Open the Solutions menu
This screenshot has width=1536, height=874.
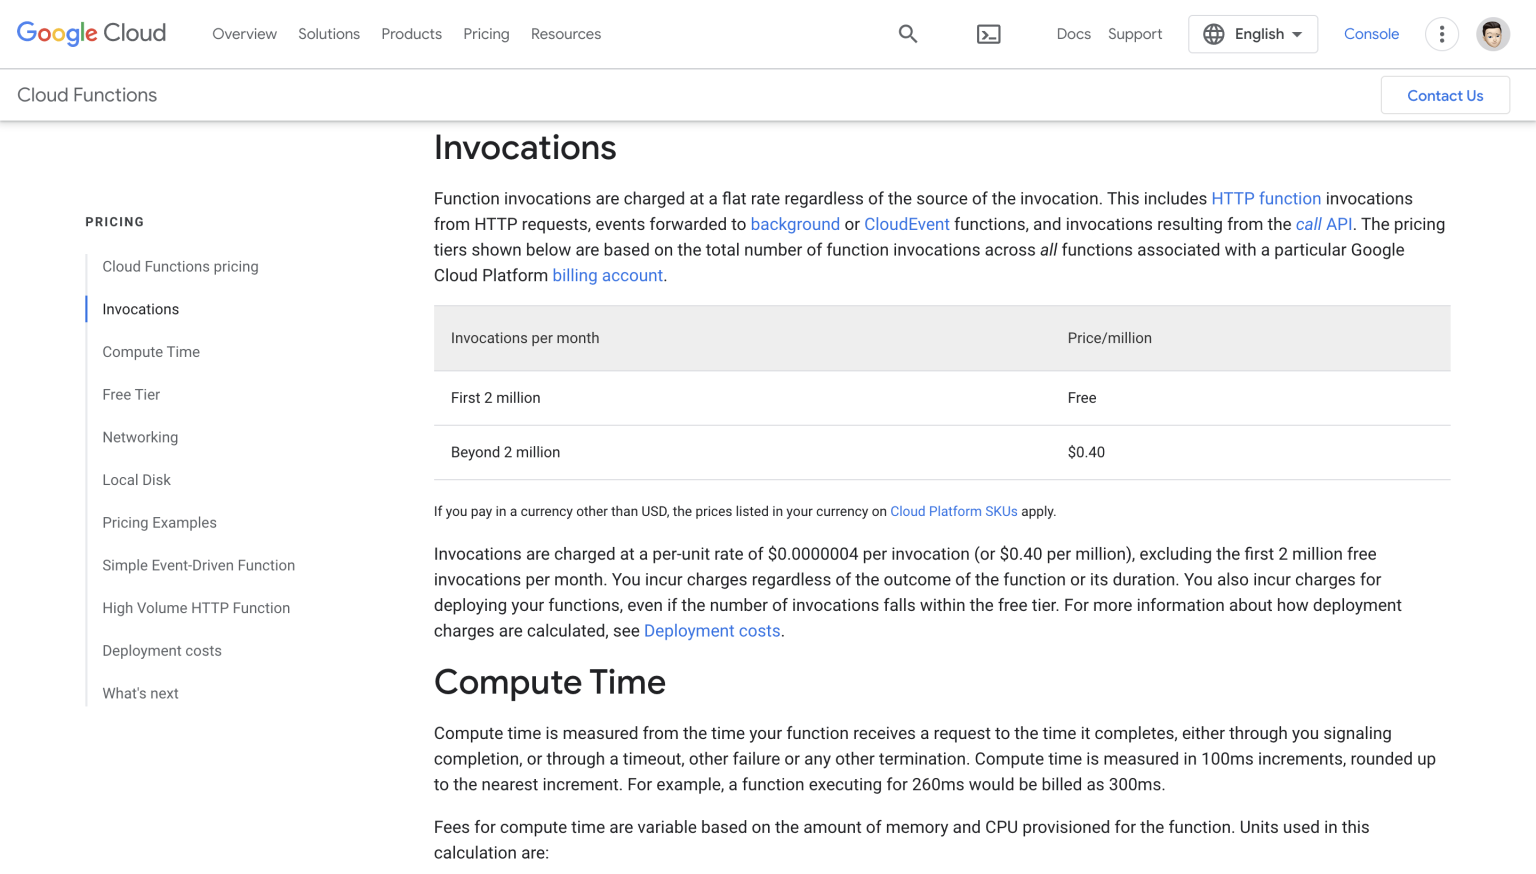[x=328, y=33]
